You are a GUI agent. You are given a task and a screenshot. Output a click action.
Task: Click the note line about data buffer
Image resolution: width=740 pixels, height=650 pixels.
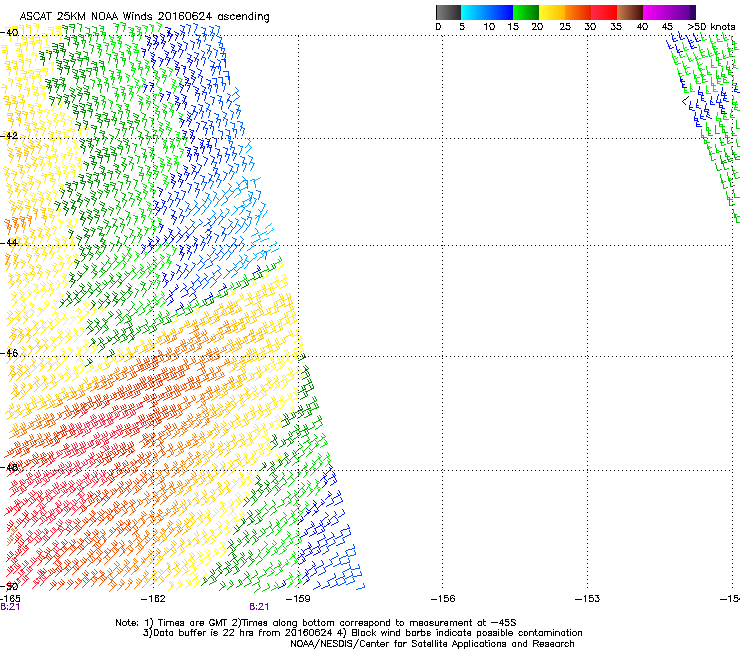362,633
